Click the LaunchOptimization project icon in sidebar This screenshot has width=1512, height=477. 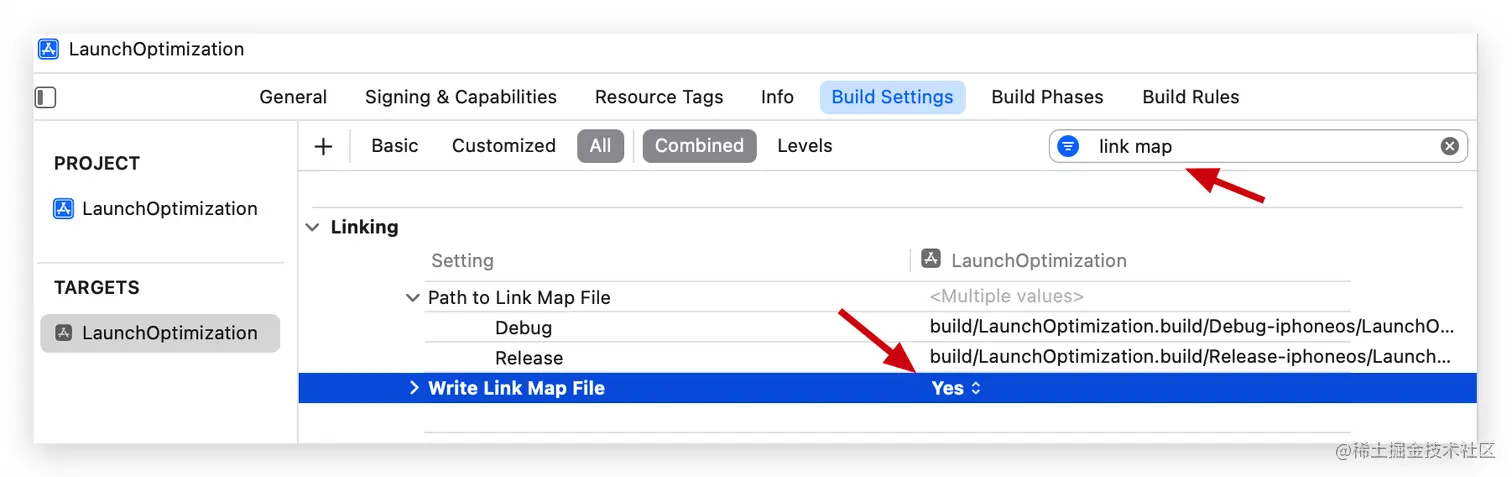[x=63, y=208]
